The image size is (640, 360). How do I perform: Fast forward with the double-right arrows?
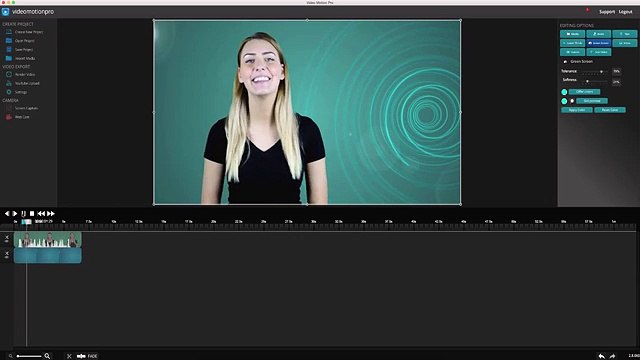click(x=51, y=213)
